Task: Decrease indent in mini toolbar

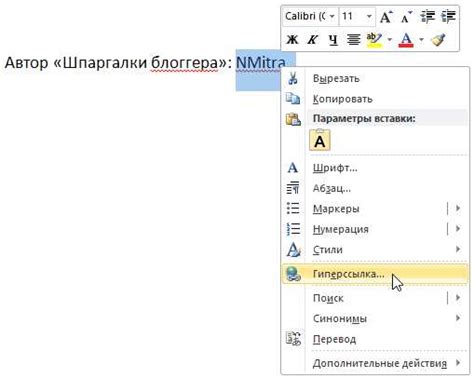Action: pos(428,16)
